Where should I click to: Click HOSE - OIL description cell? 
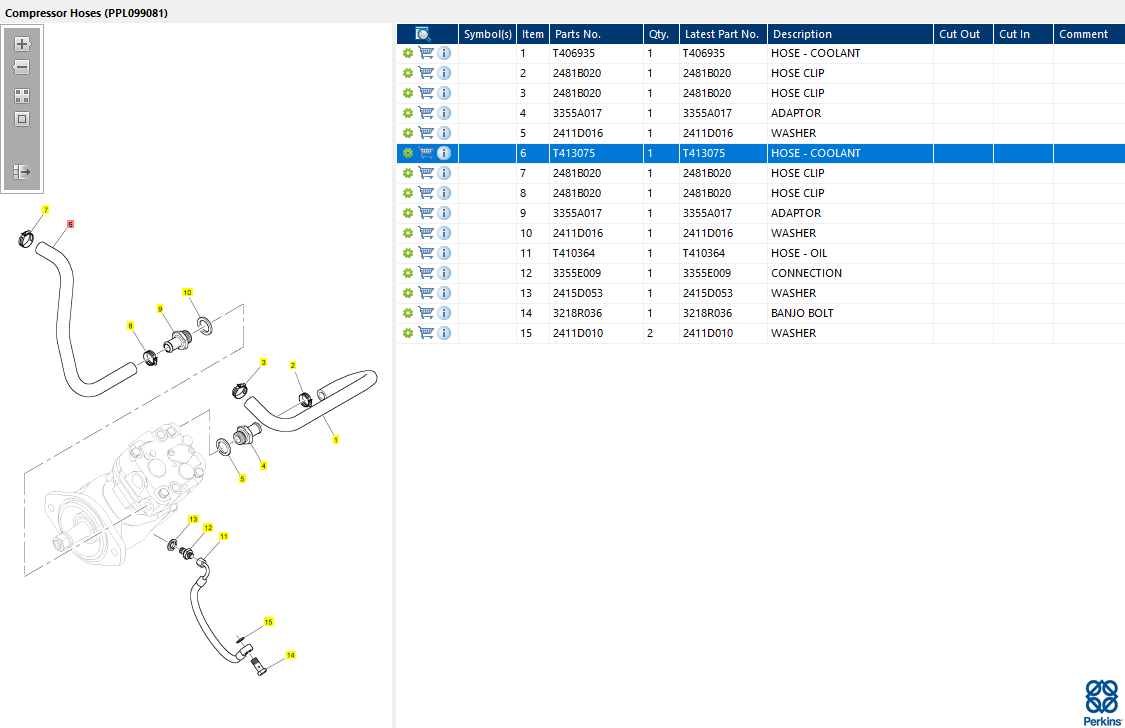pyautogui.click(x=850, y=253)
